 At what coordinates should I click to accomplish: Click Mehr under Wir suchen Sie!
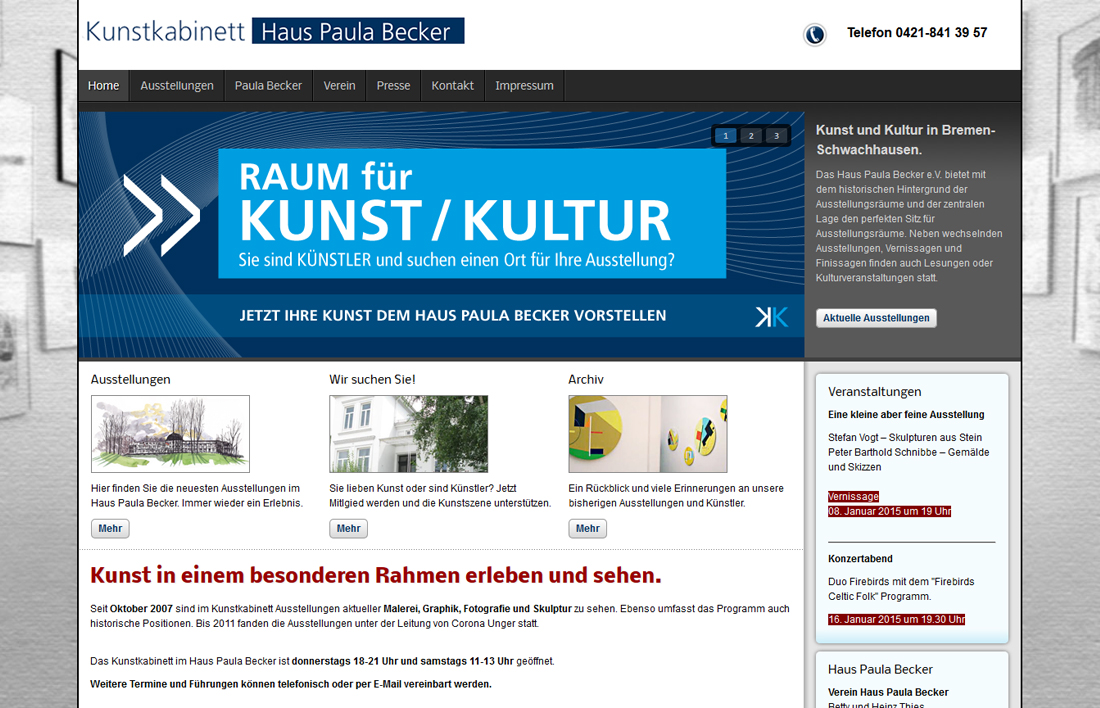coord(349,528)
